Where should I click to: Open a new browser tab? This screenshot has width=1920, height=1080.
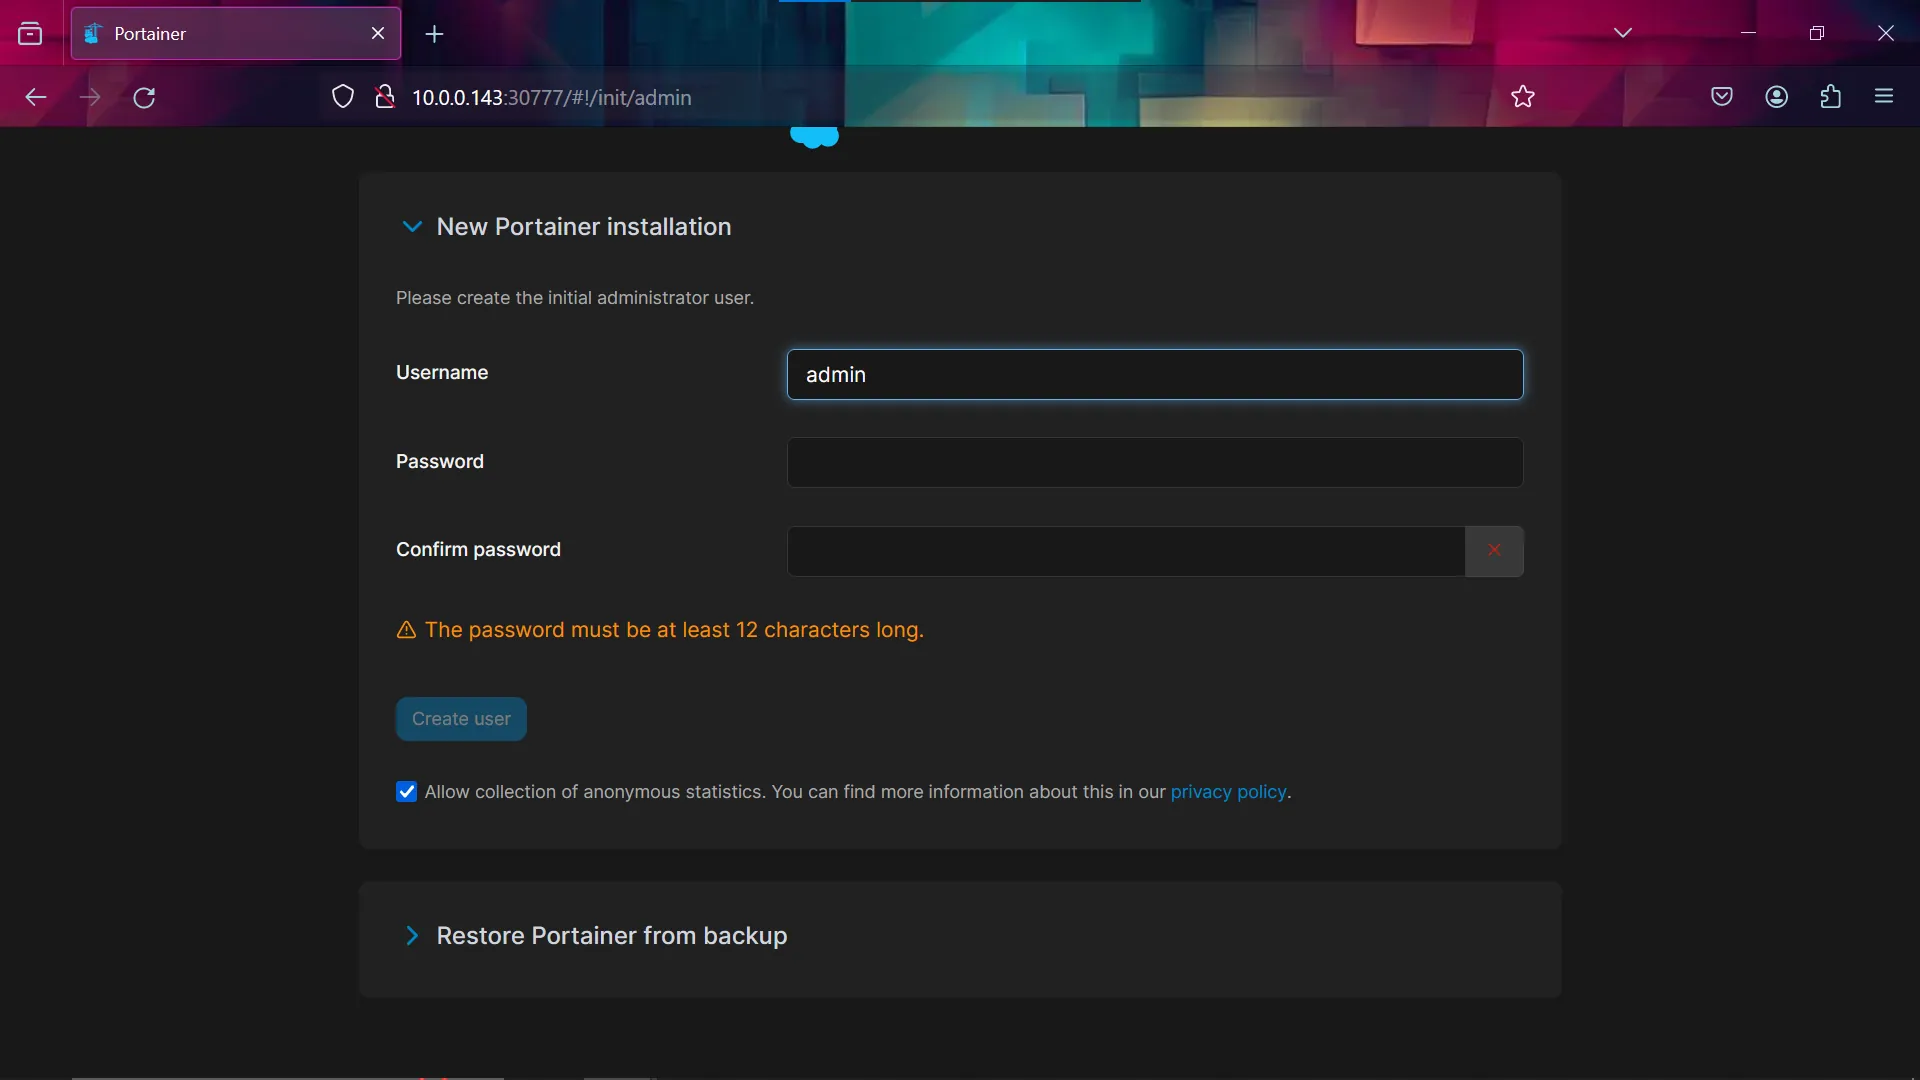(x=434, y=34)
